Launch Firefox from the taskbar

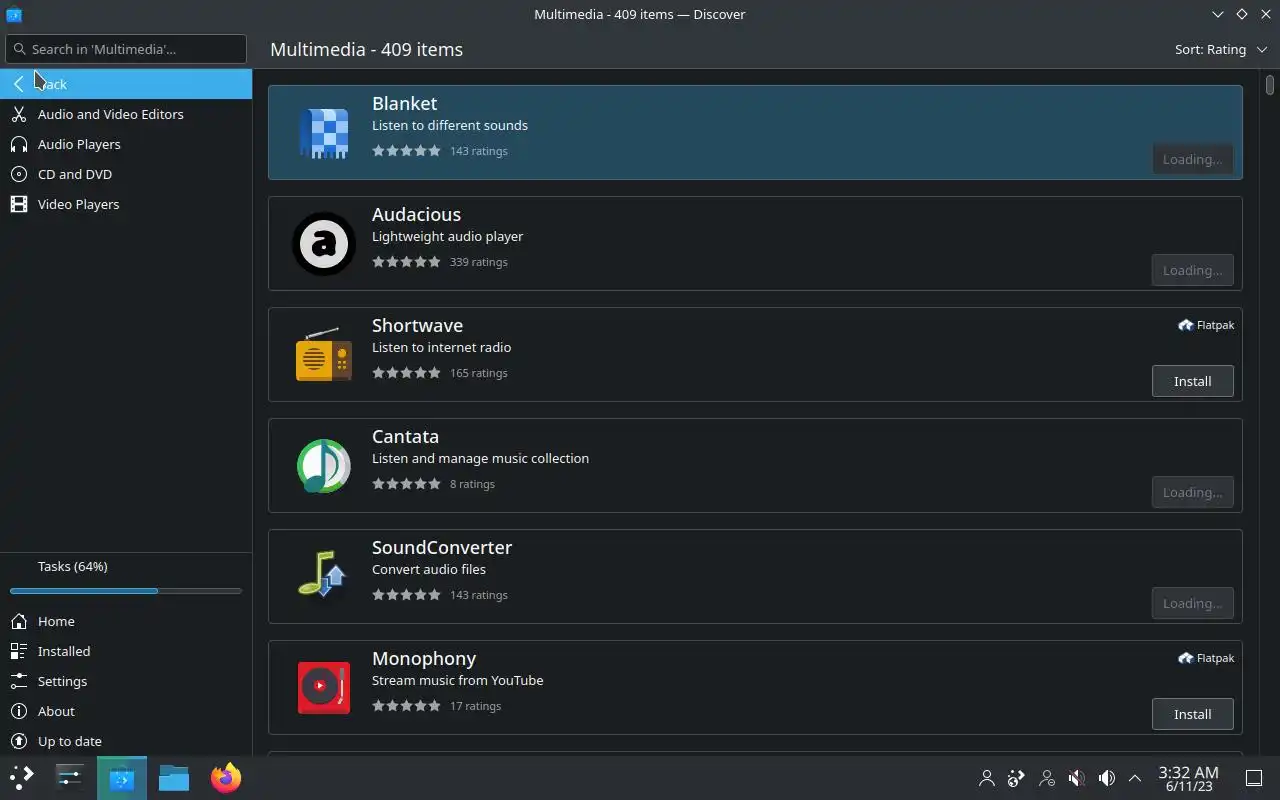[226, 777]
